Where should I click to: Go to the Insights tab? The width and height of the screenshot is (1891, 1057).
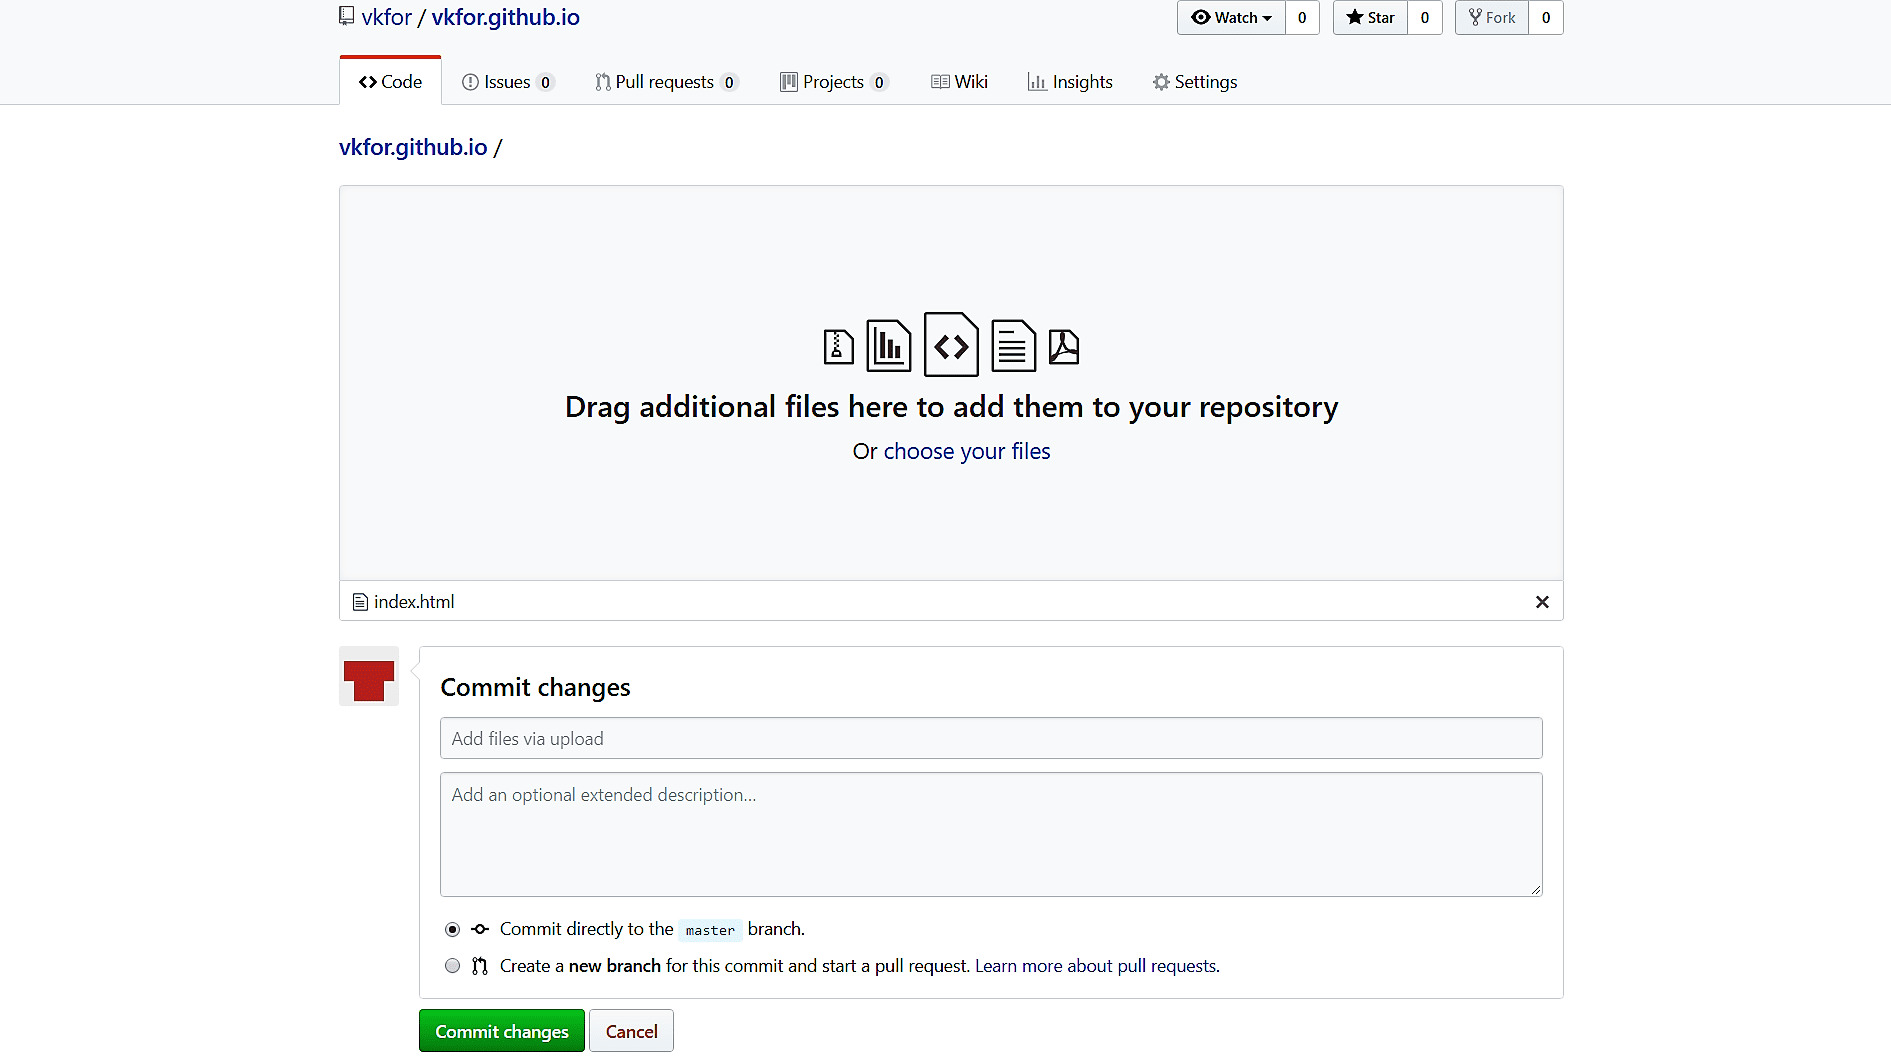(x=1070, y=82)
